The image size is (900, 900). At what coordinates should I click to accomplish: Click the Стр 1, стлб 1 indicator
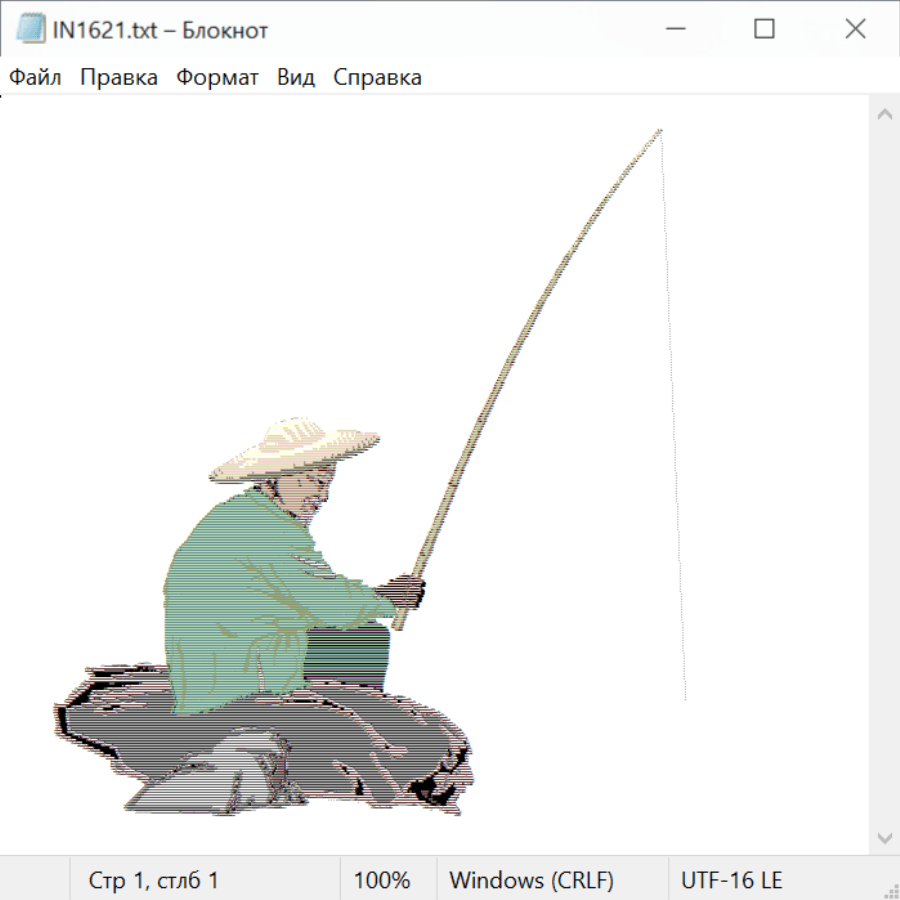[x=154, y=880]
